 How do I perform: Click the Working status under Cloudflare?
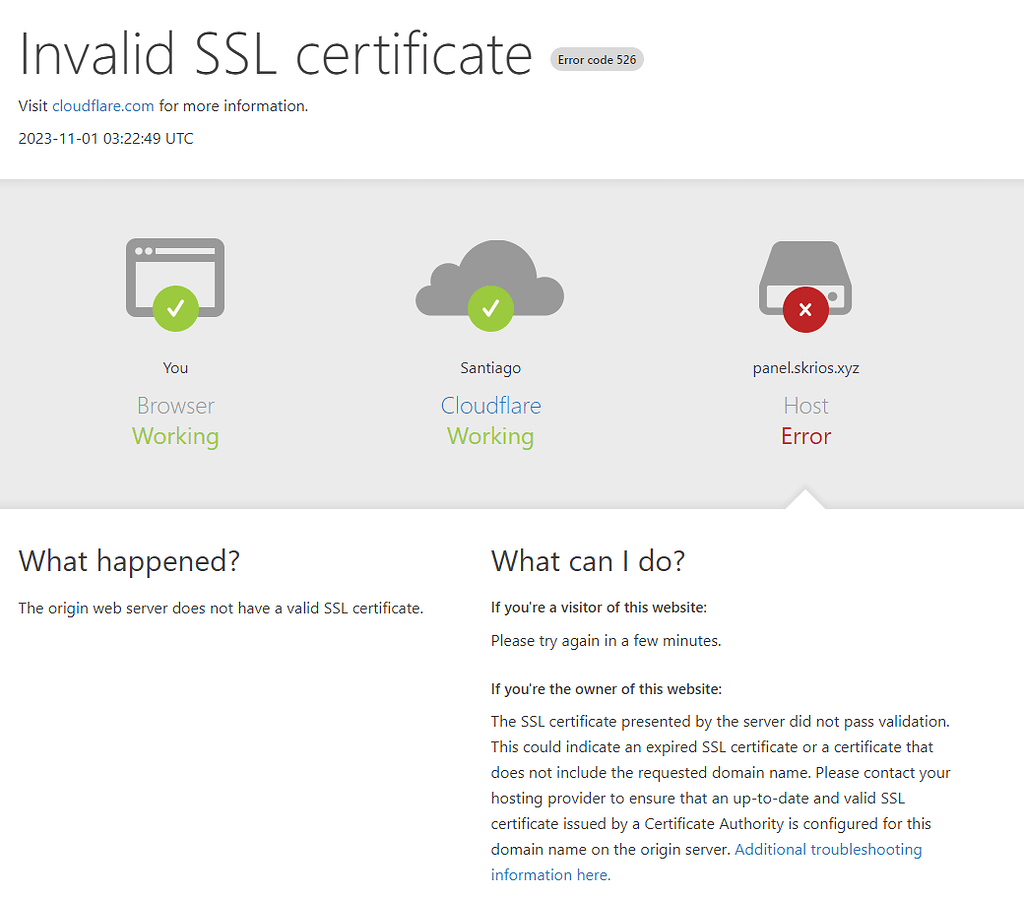coord(490,437)
